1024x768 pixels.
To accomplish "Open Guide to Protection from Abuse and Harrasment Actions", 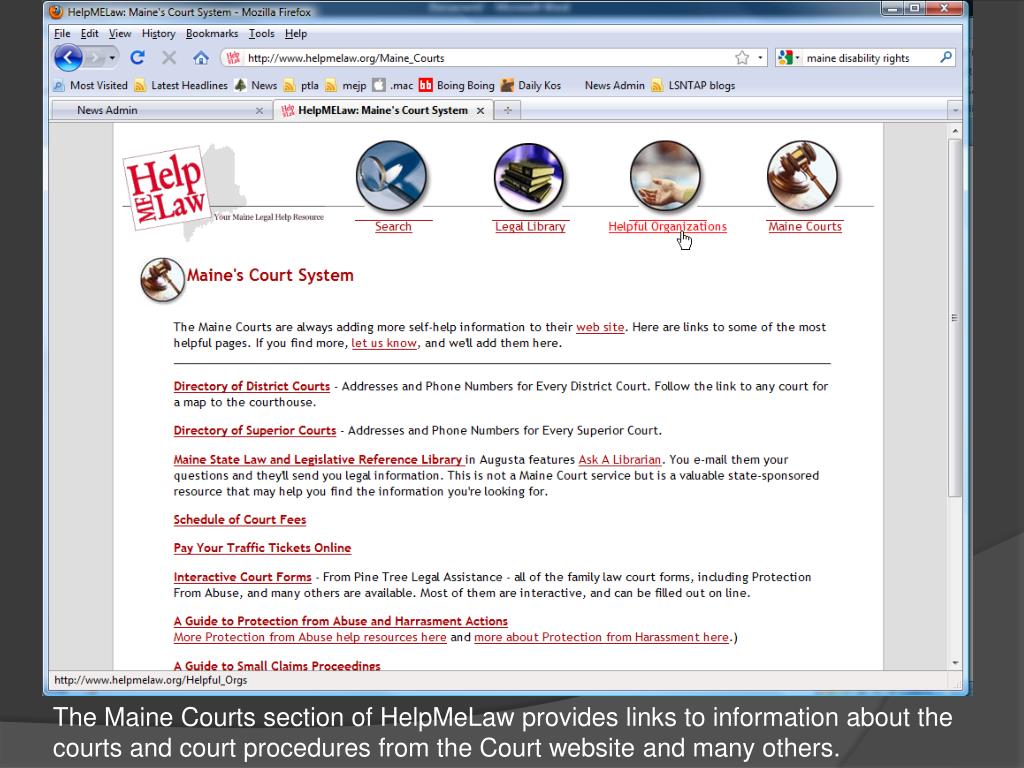I will [x=340, y=621].
